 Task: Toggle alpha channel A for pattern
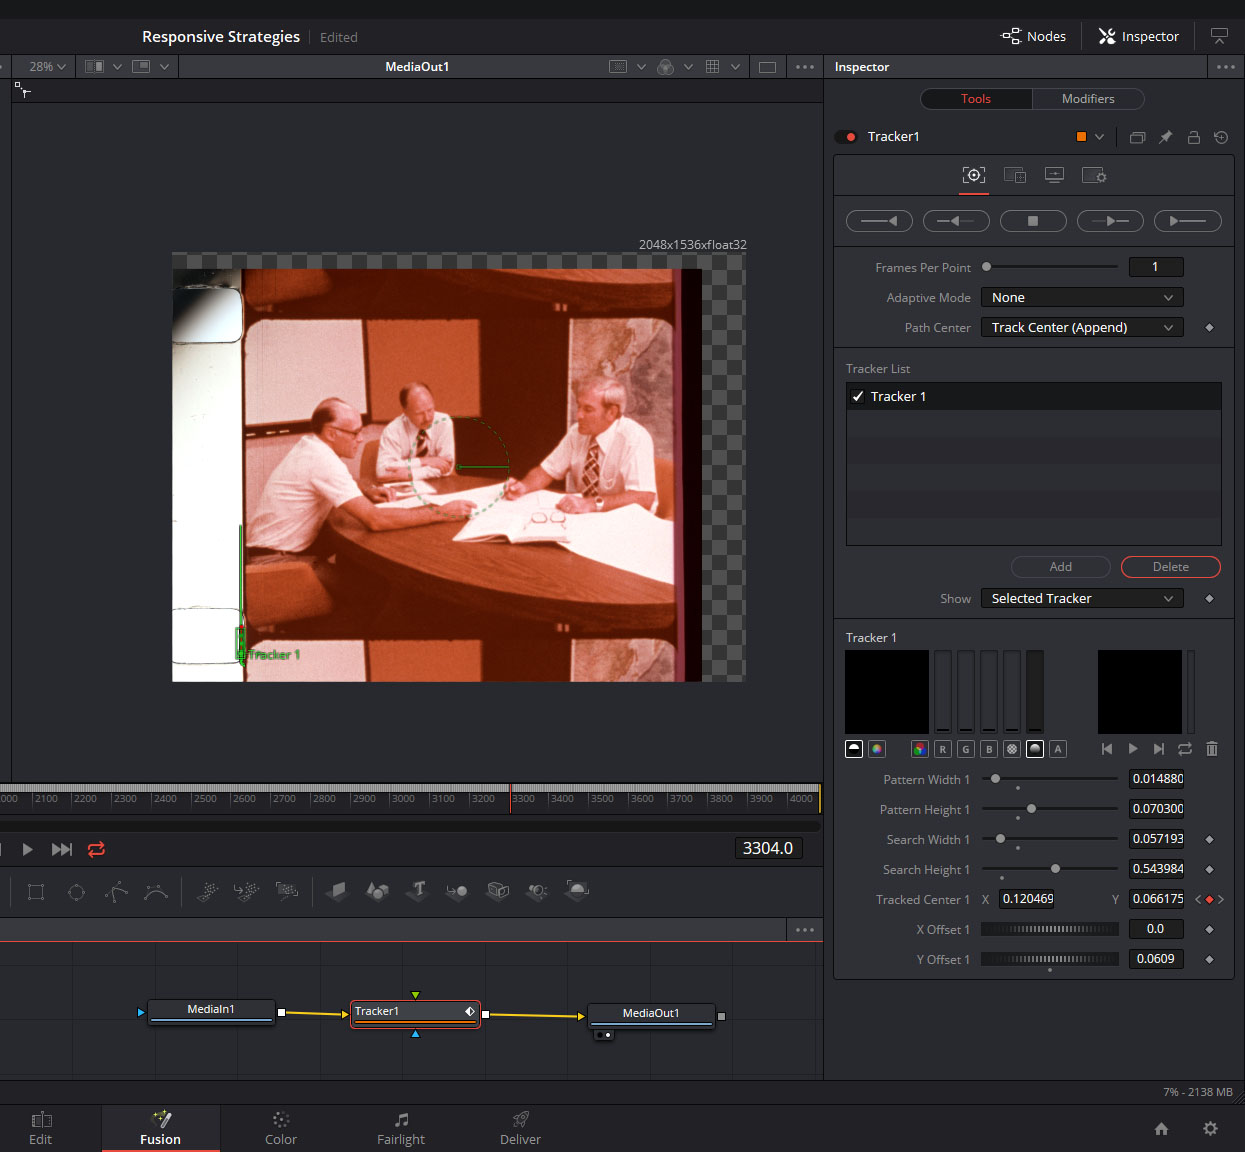click(x=1058, y=749)
